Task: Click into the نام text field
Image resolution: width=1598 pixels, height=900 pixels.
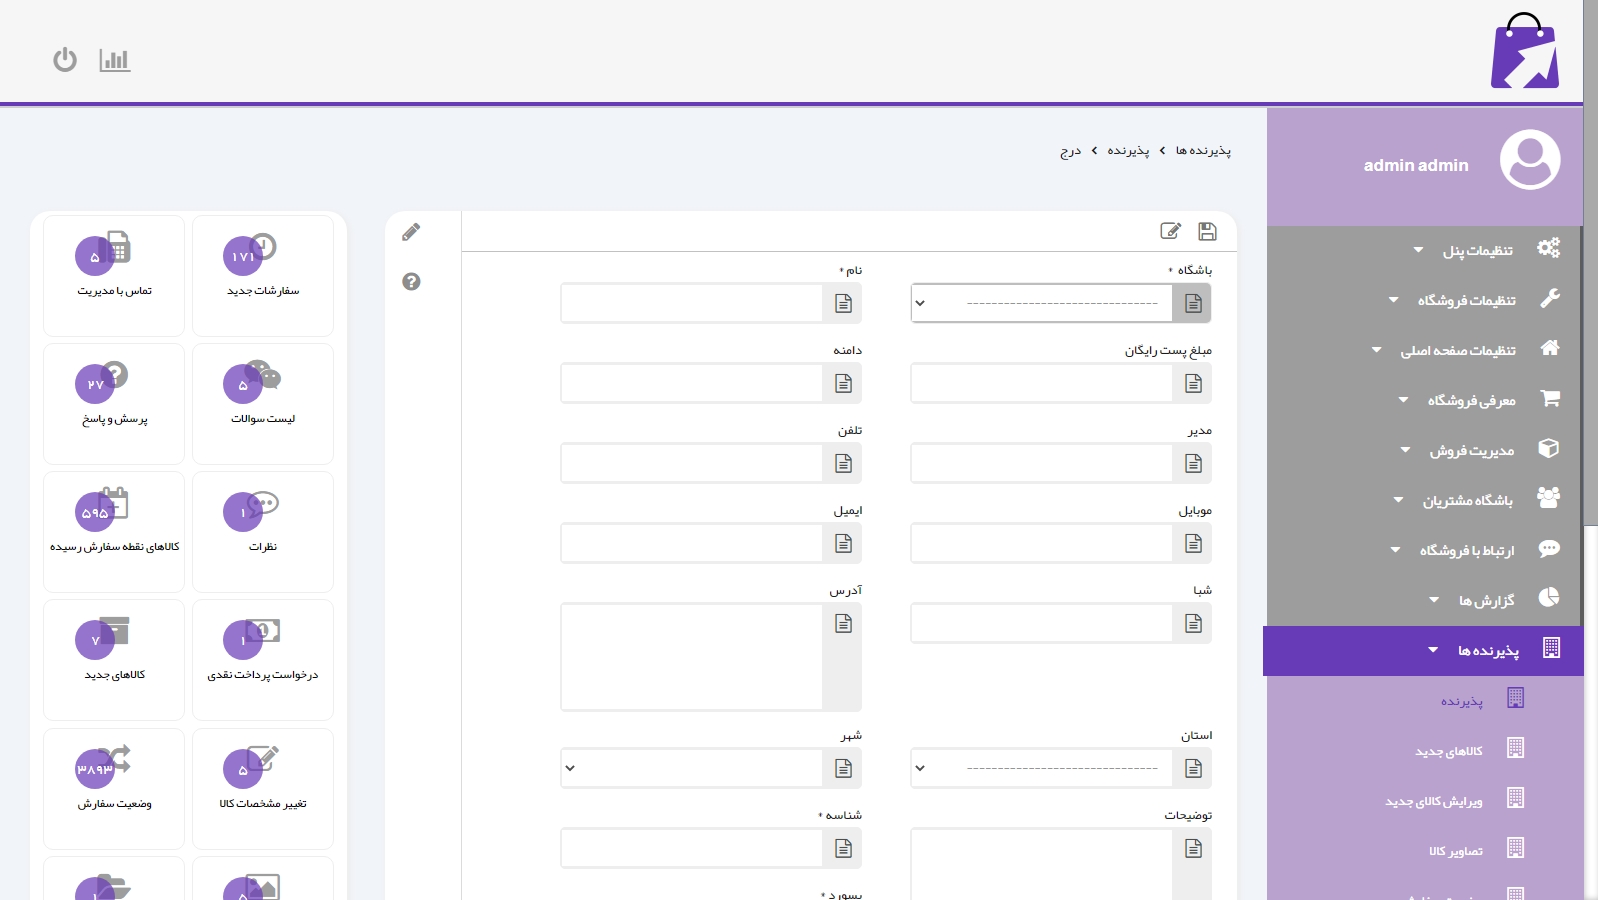Action: click(691, 303)
